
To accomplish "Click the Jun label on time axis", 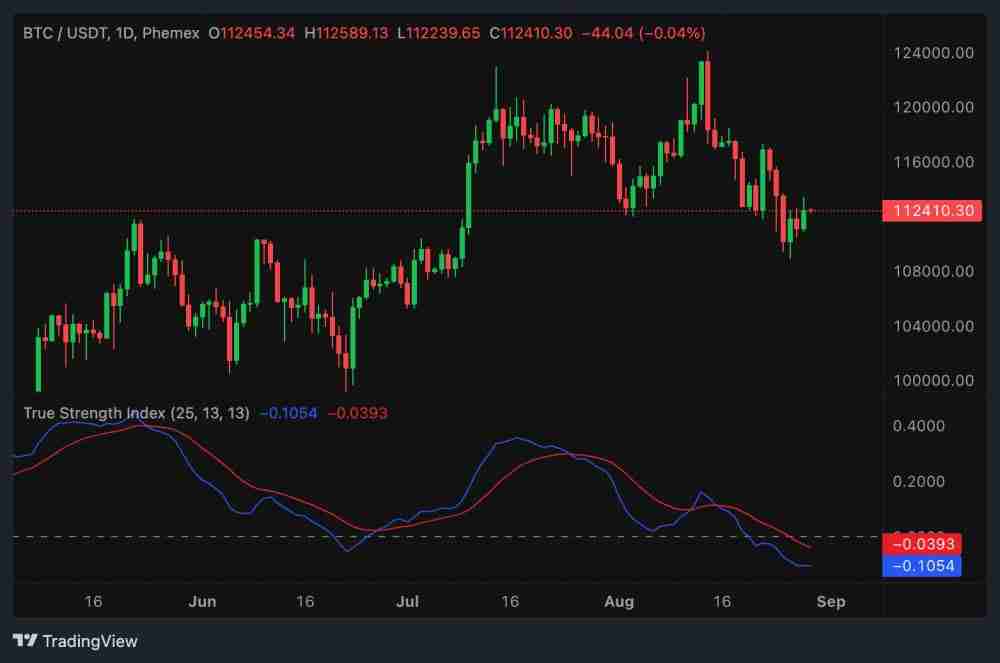I will 202,602.
